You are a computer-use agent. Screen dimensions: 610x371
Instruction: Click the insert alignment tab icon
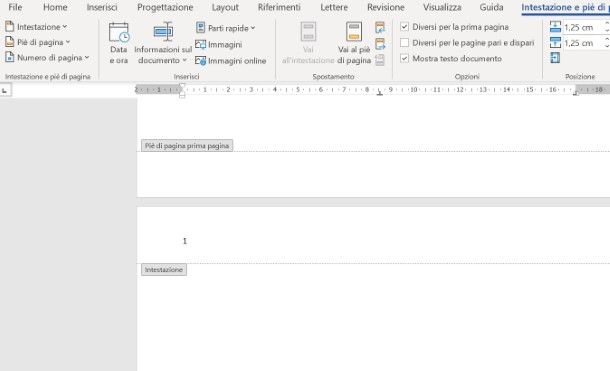(556, 58)
